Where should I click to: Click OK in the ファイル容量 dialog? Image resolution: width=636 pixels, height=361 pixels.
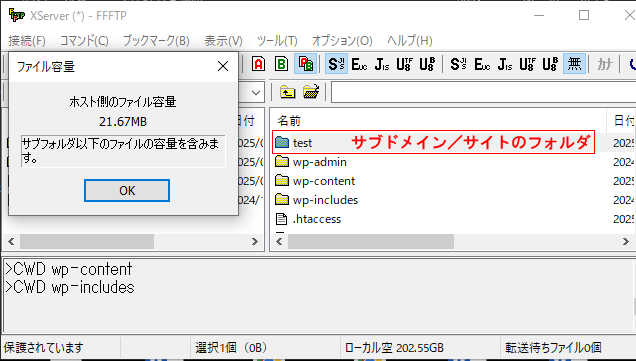127,190
